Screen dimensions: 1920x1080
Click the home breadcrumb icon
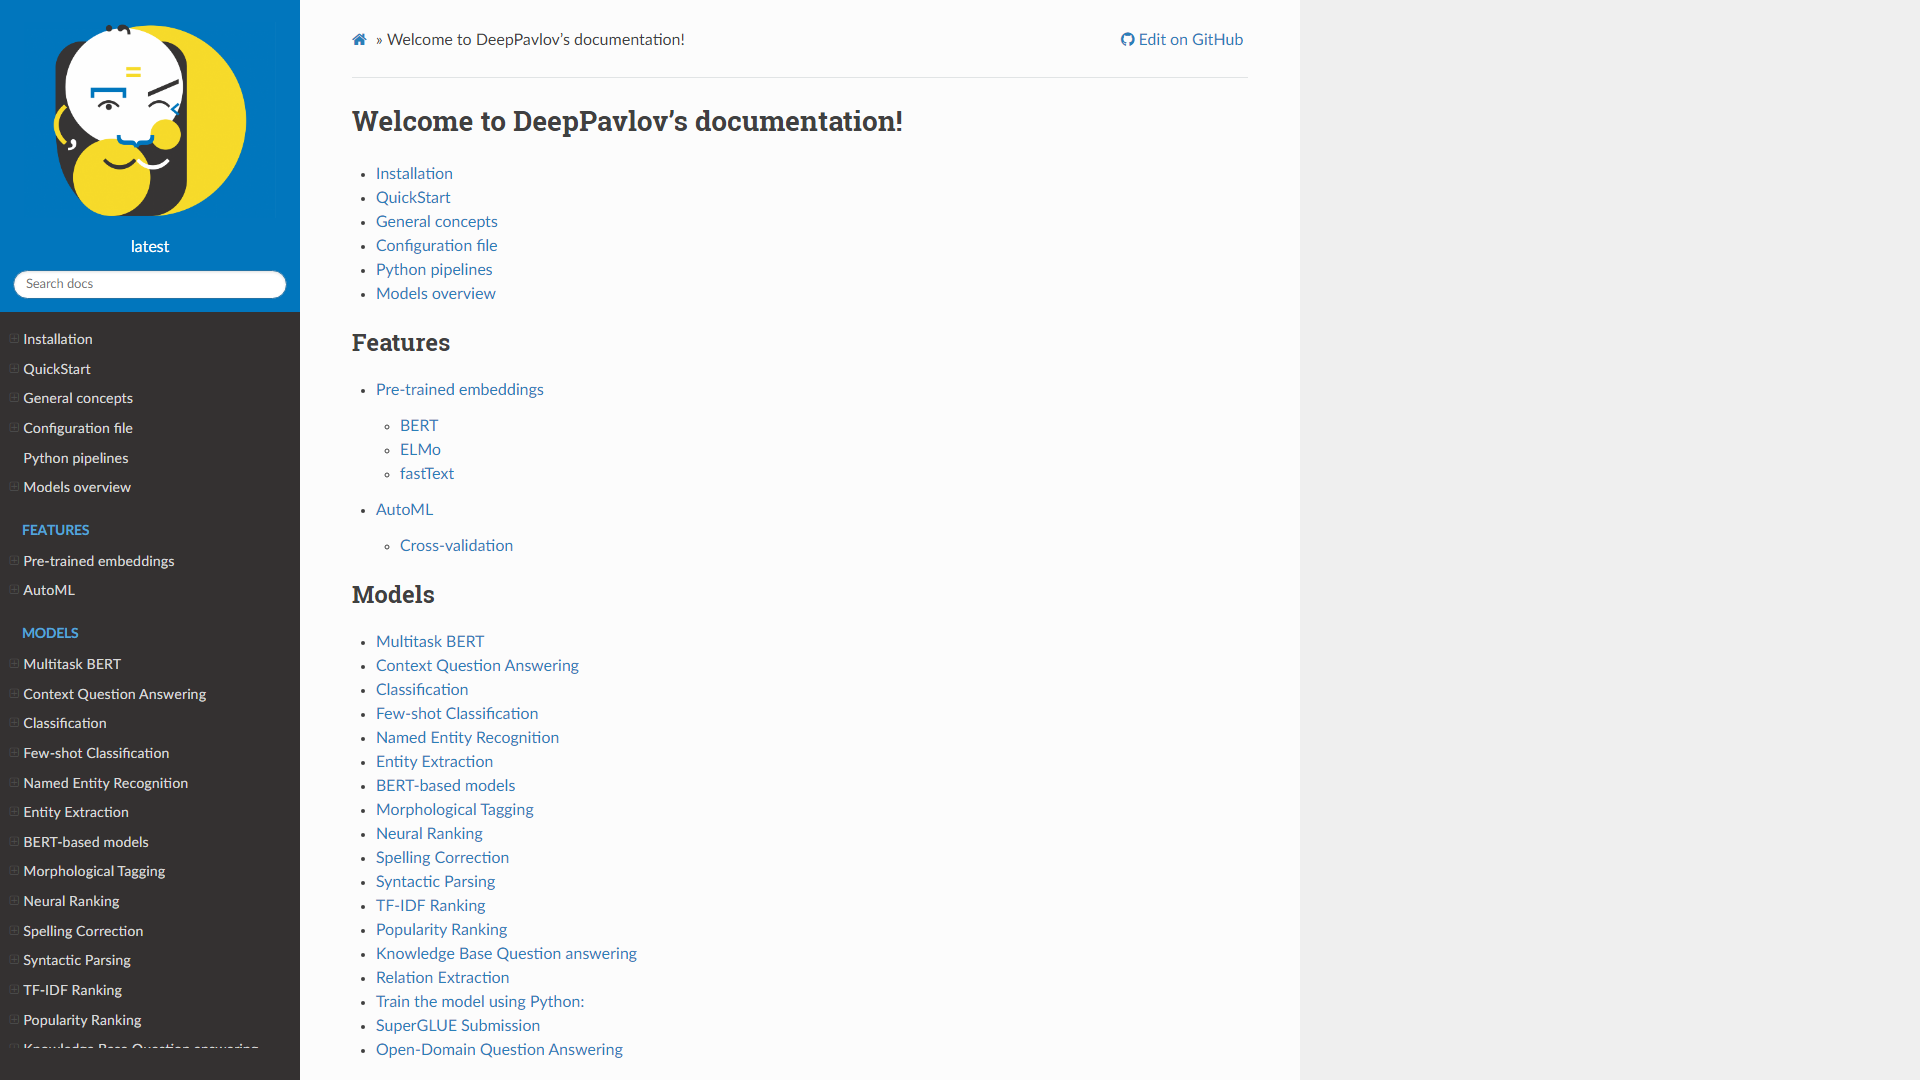pos(359,40)
